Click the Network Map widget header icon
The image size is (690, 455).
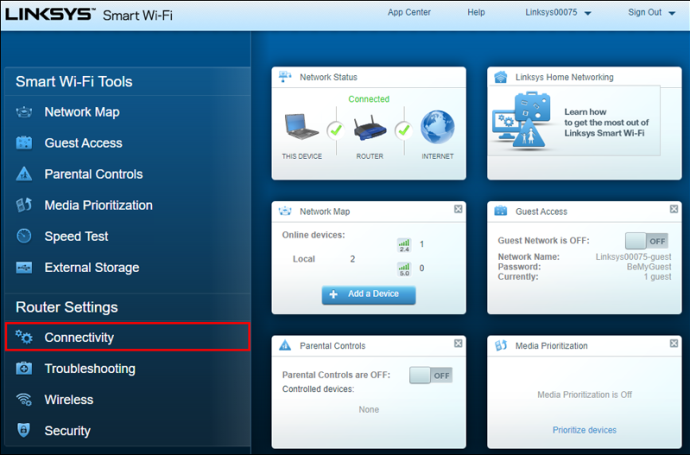(x=285, y=211)
